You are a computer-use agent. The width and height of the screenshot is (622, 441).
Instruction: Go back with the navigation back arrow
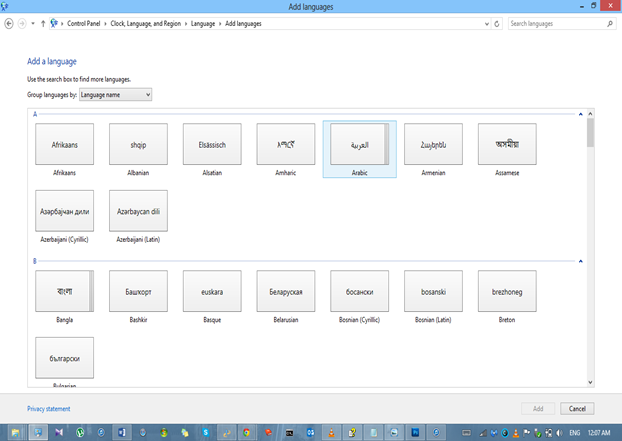[x=9, y=24]
